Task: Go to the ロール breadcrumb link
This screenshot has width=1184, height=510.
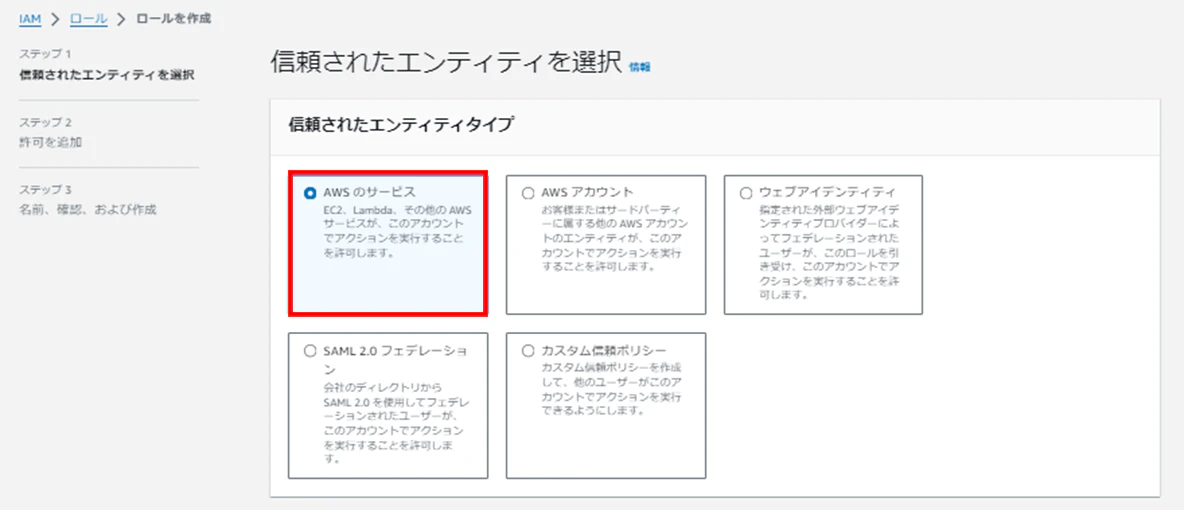Action: 88,18
